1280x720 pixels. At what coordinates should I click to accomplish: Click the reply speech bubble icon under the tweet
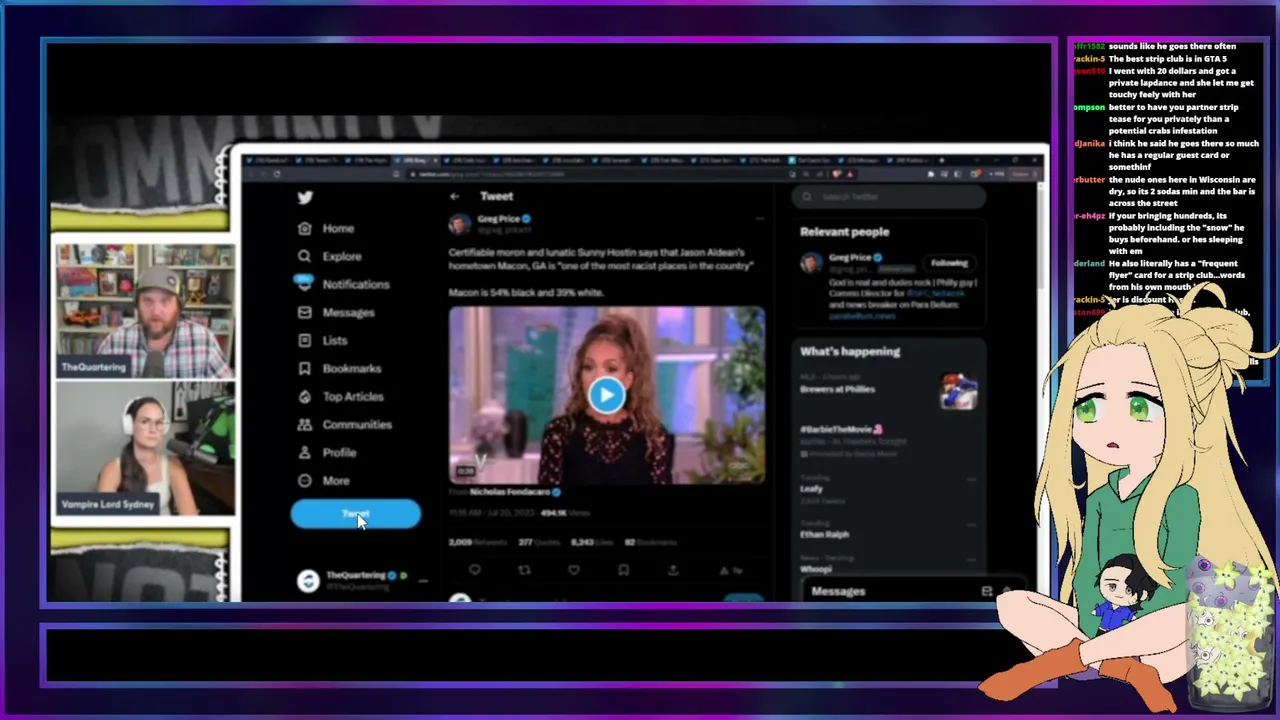tap(475, 570)
